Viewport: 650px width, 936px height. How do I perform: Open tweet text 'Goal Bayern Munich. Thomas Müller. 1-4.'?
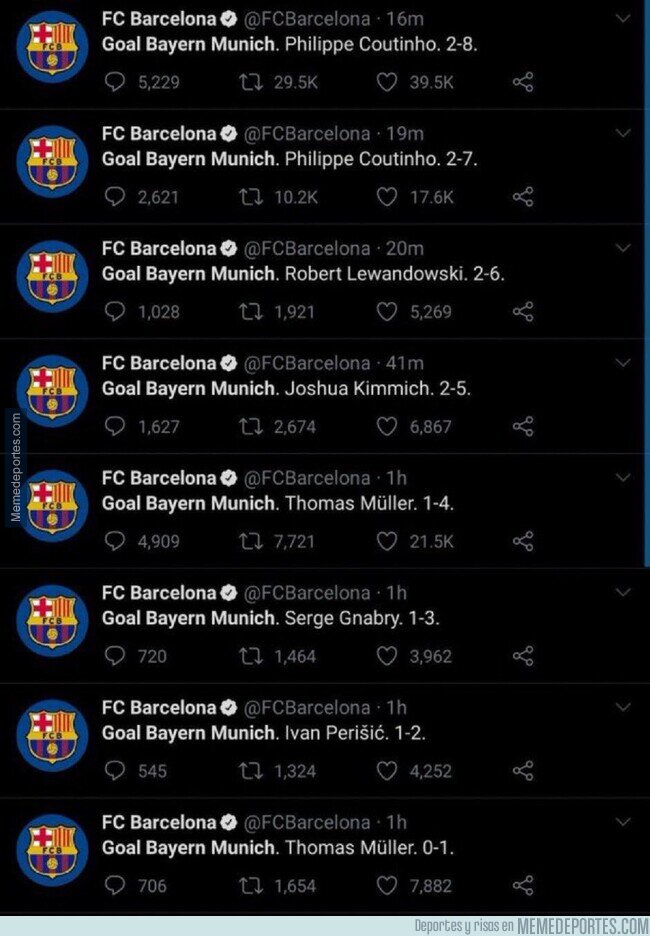(278, 504)
